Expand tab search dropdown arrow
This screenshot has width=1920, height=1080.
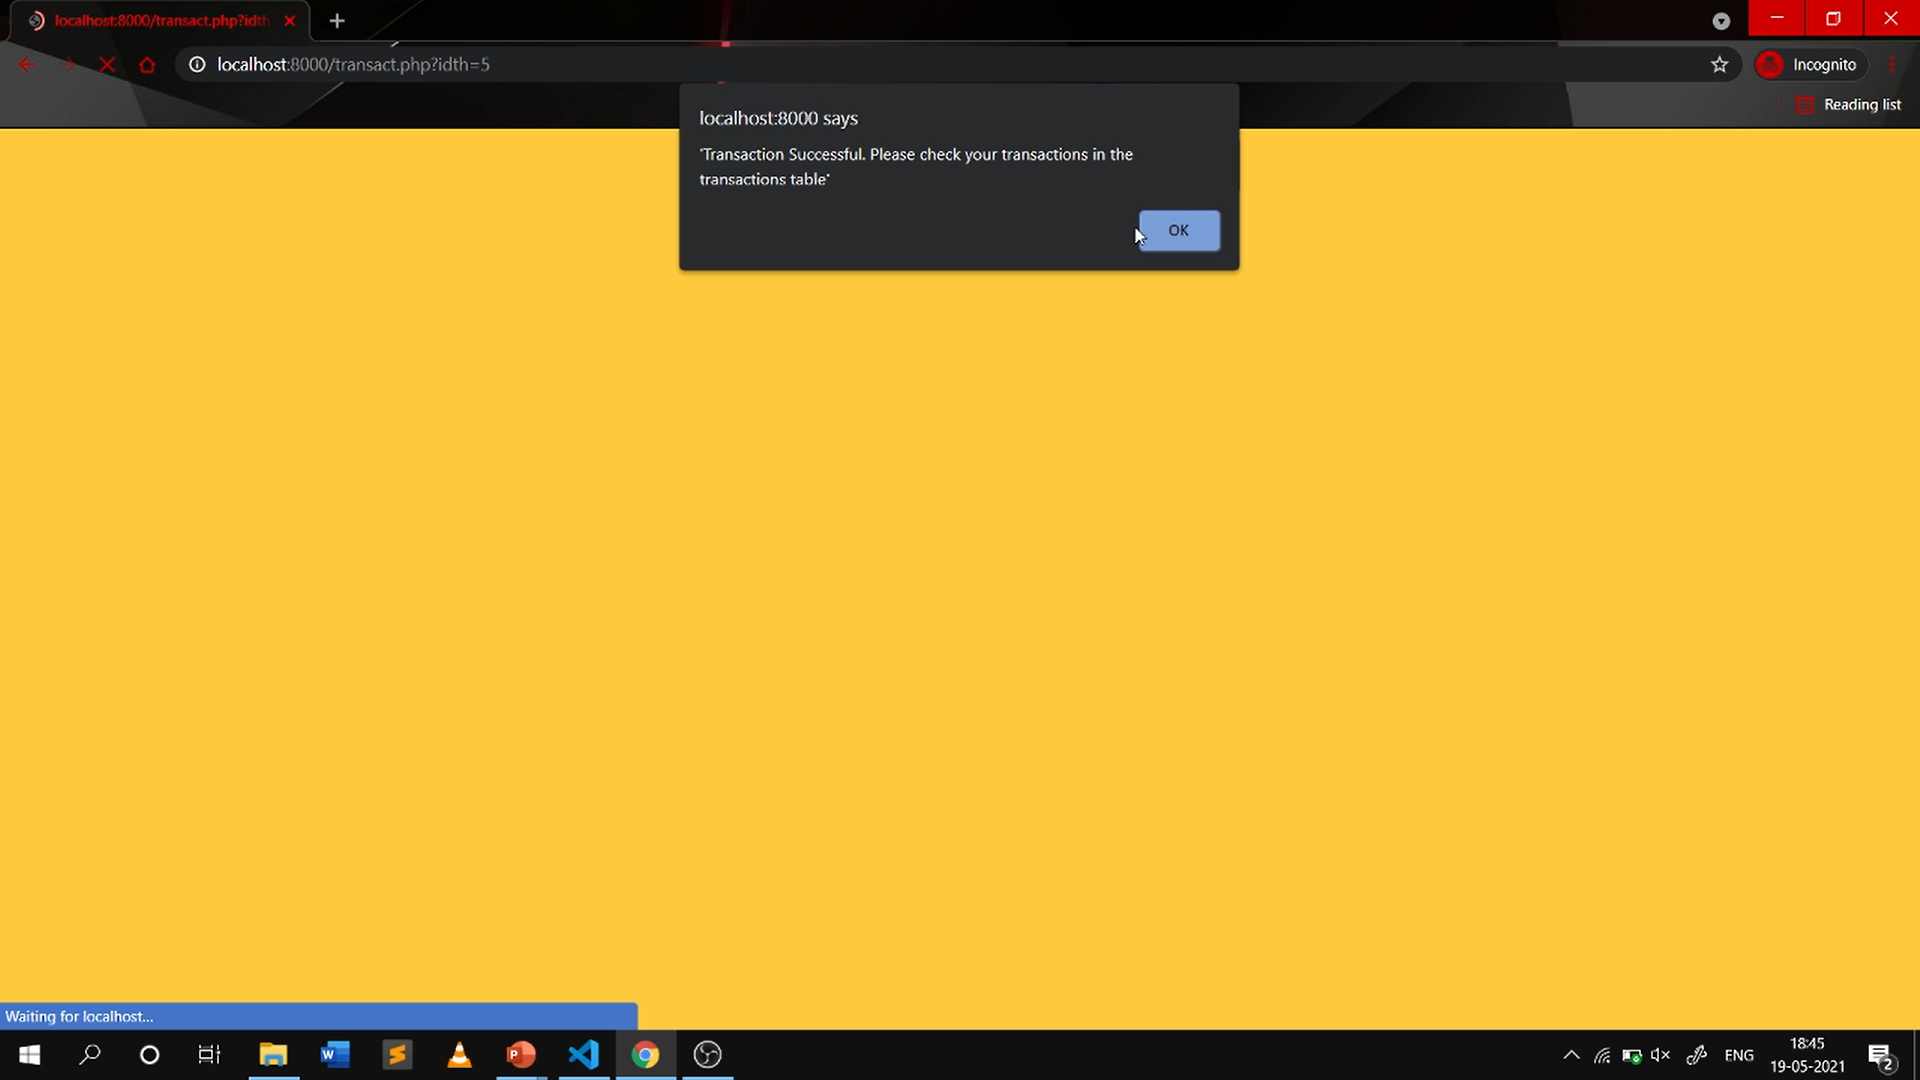click(x=1721, y=21)
